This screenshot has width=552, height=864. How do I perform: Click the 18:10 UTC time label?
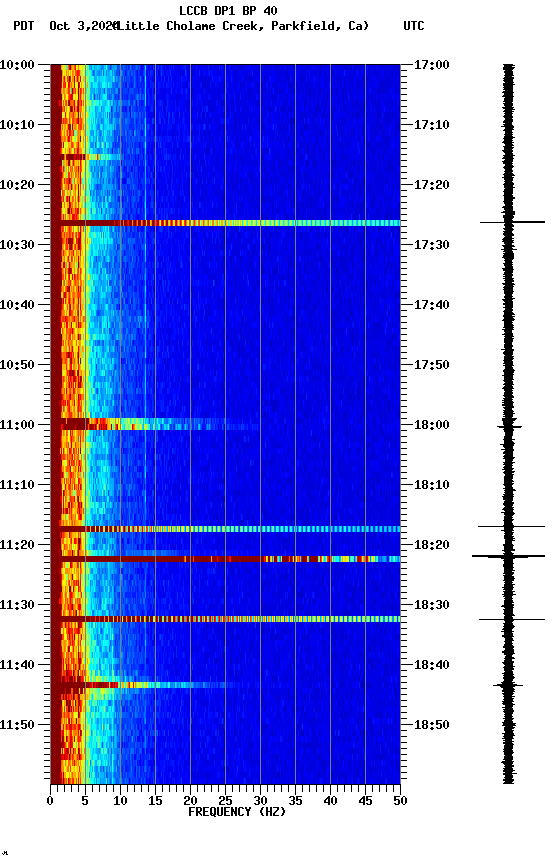(x=432, y=485)
